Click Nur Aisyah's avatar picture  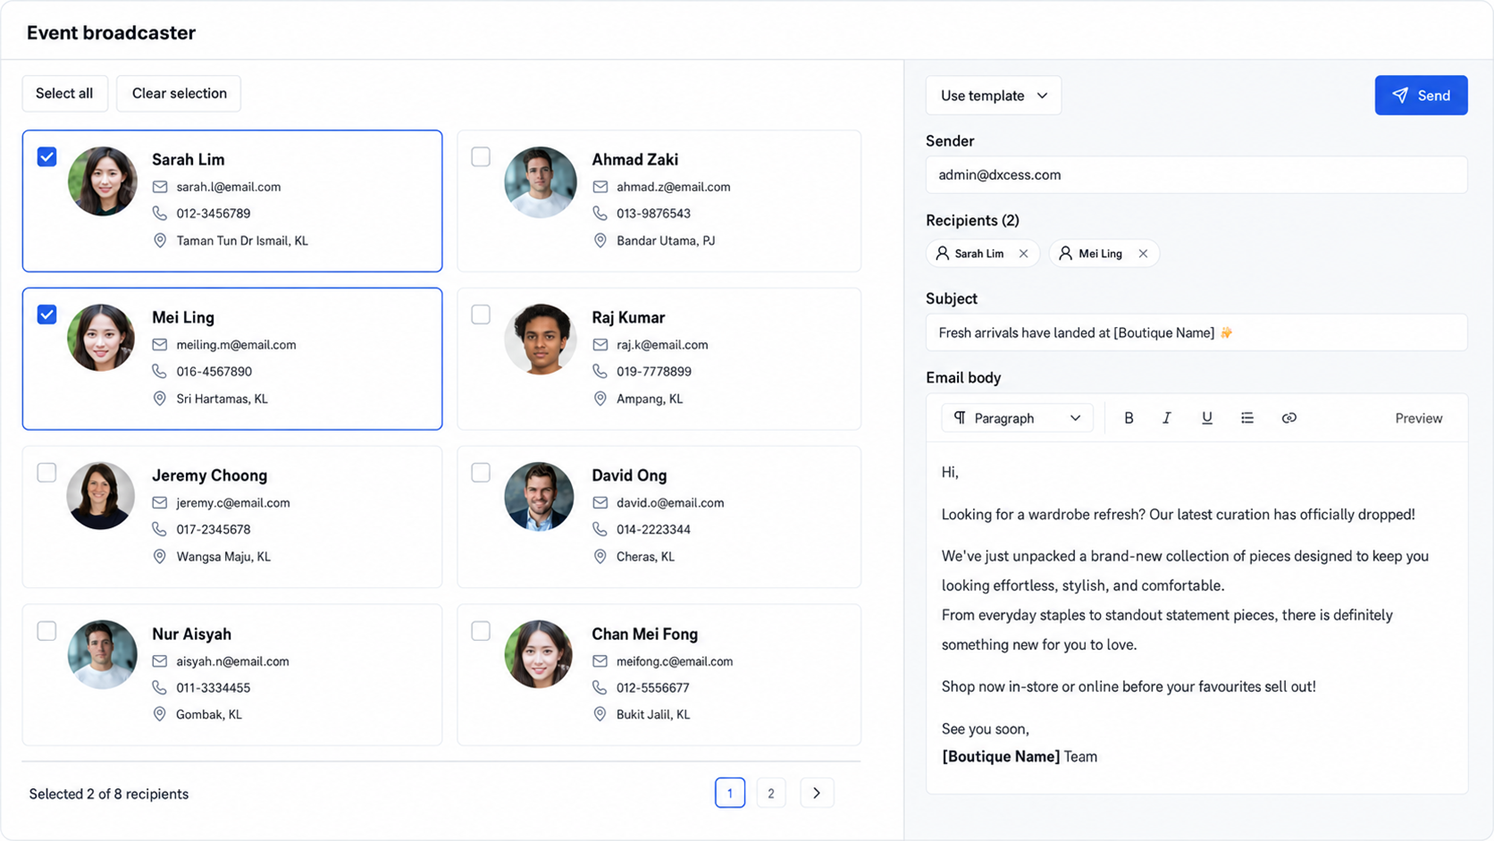tap(102, 654)
